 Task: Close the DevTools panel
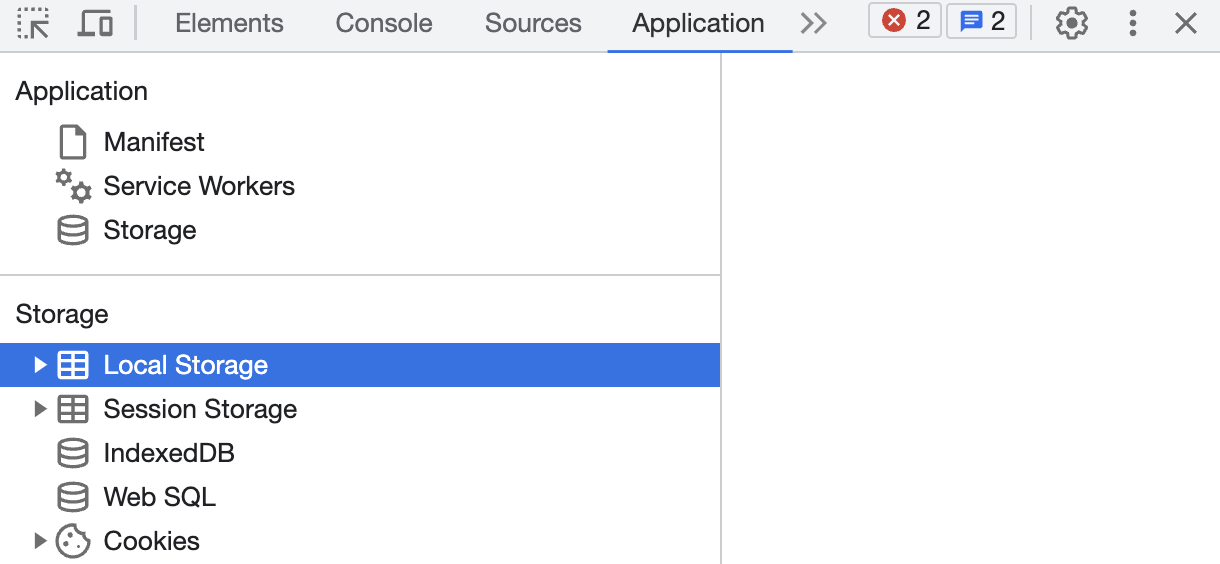click(x=1186, y=23)
